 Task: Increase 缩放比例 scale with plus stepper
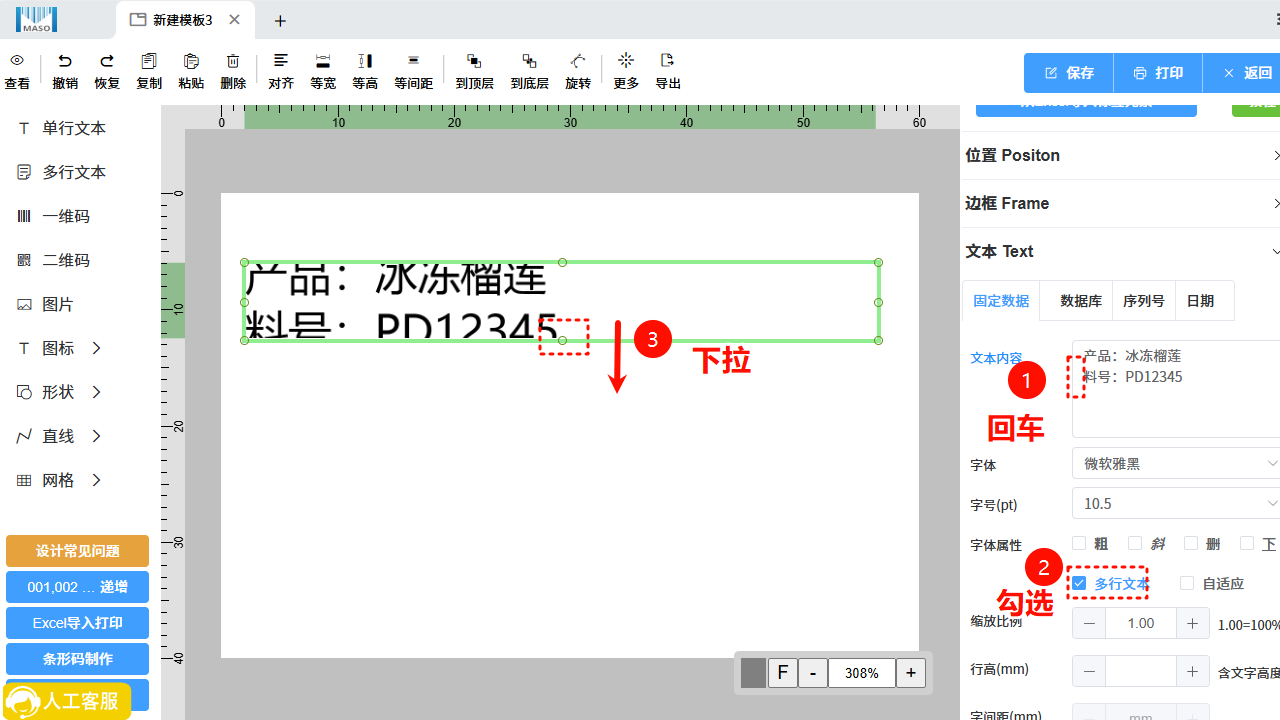click(x=1192, y=623)
